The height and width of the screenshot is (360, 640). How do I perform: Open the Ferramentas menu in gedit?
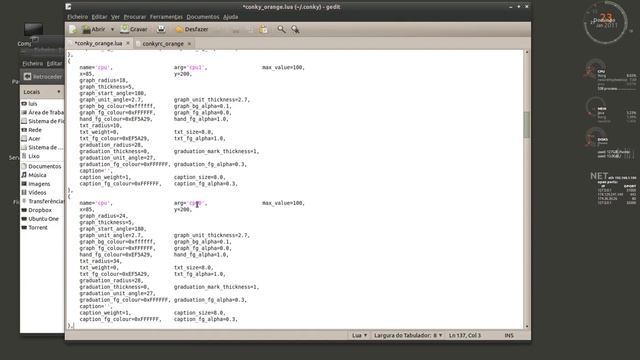[166, 17]
